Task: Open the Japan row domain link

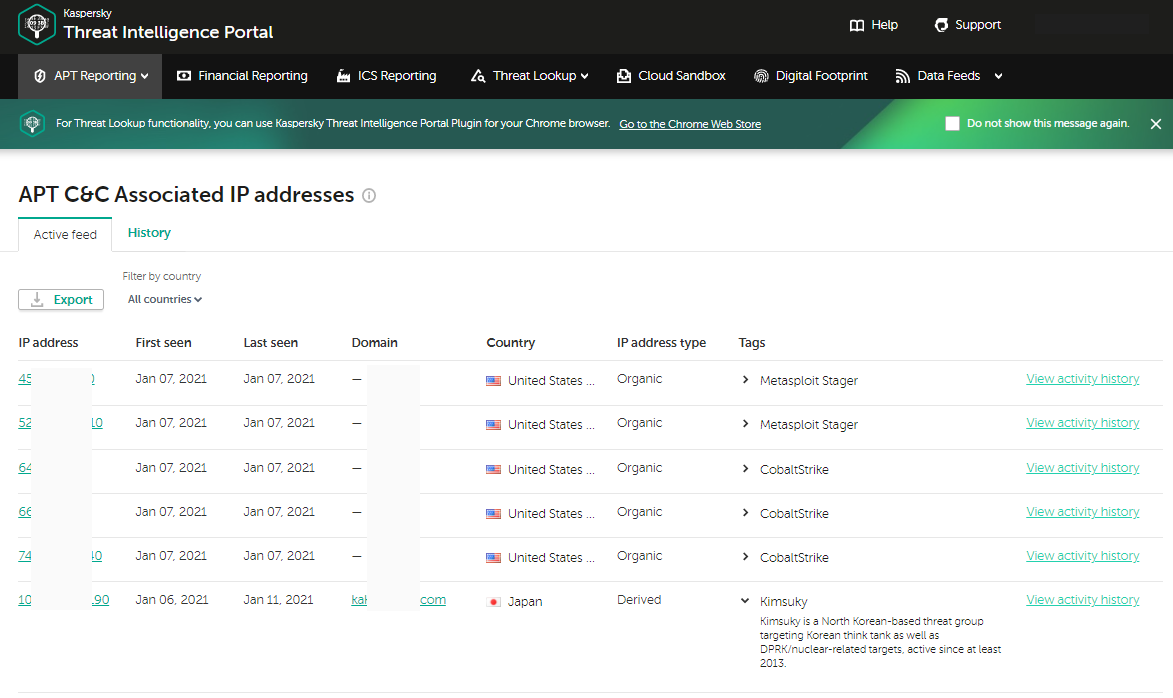Action: [x=399, y=600]
